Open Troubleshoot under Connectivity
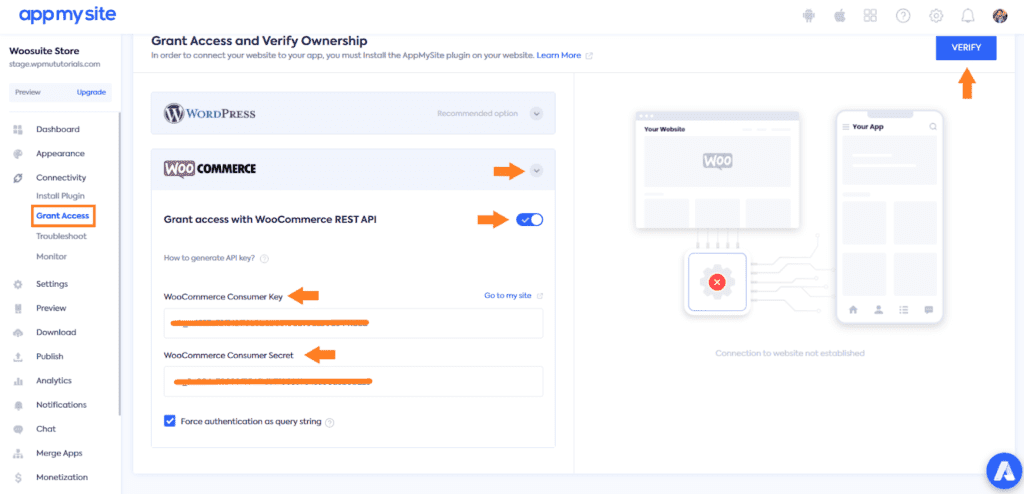This screenshot has width=1024, height=494. 61,236
